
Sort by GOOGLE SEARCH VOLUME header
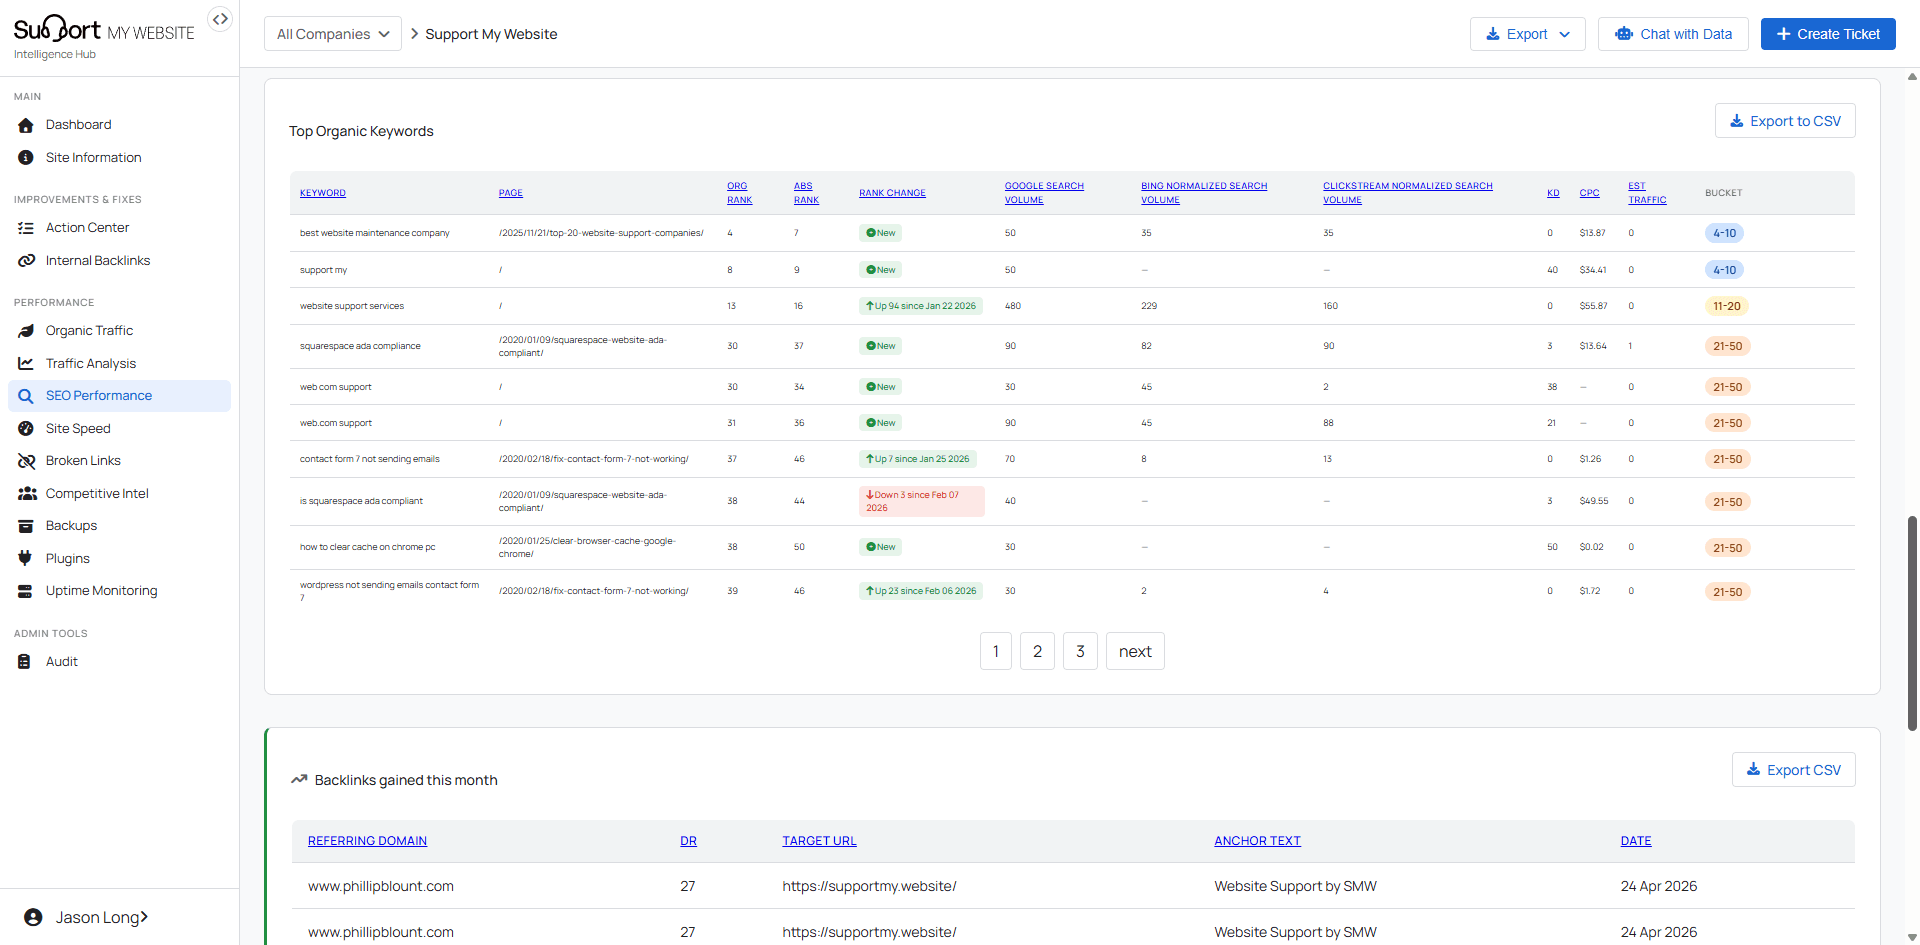[x=1044, y=193]
